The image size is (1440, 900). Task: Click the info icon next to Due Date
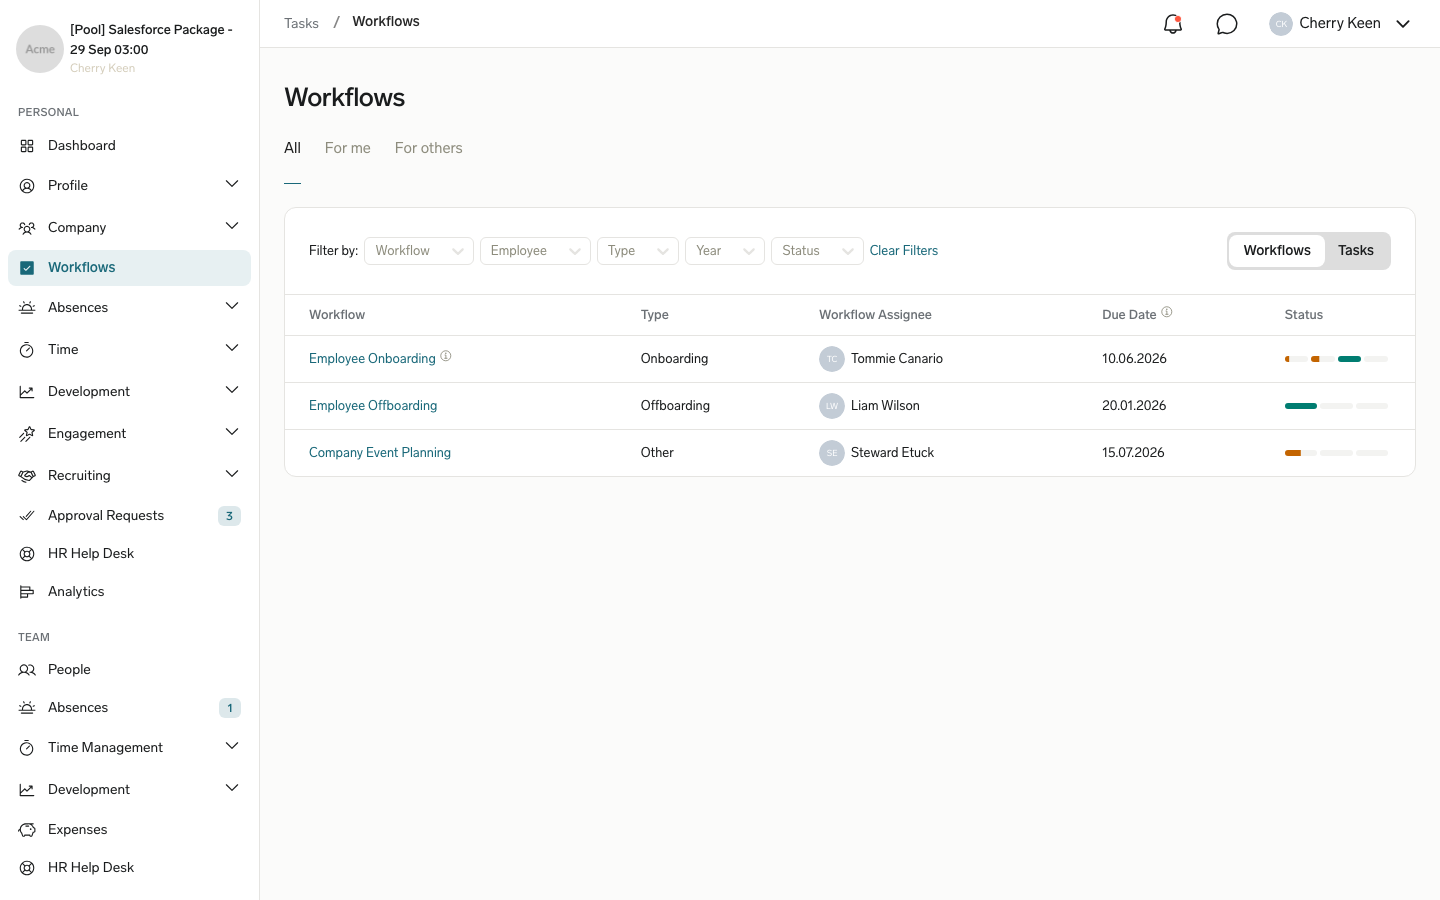point(1166,312)
